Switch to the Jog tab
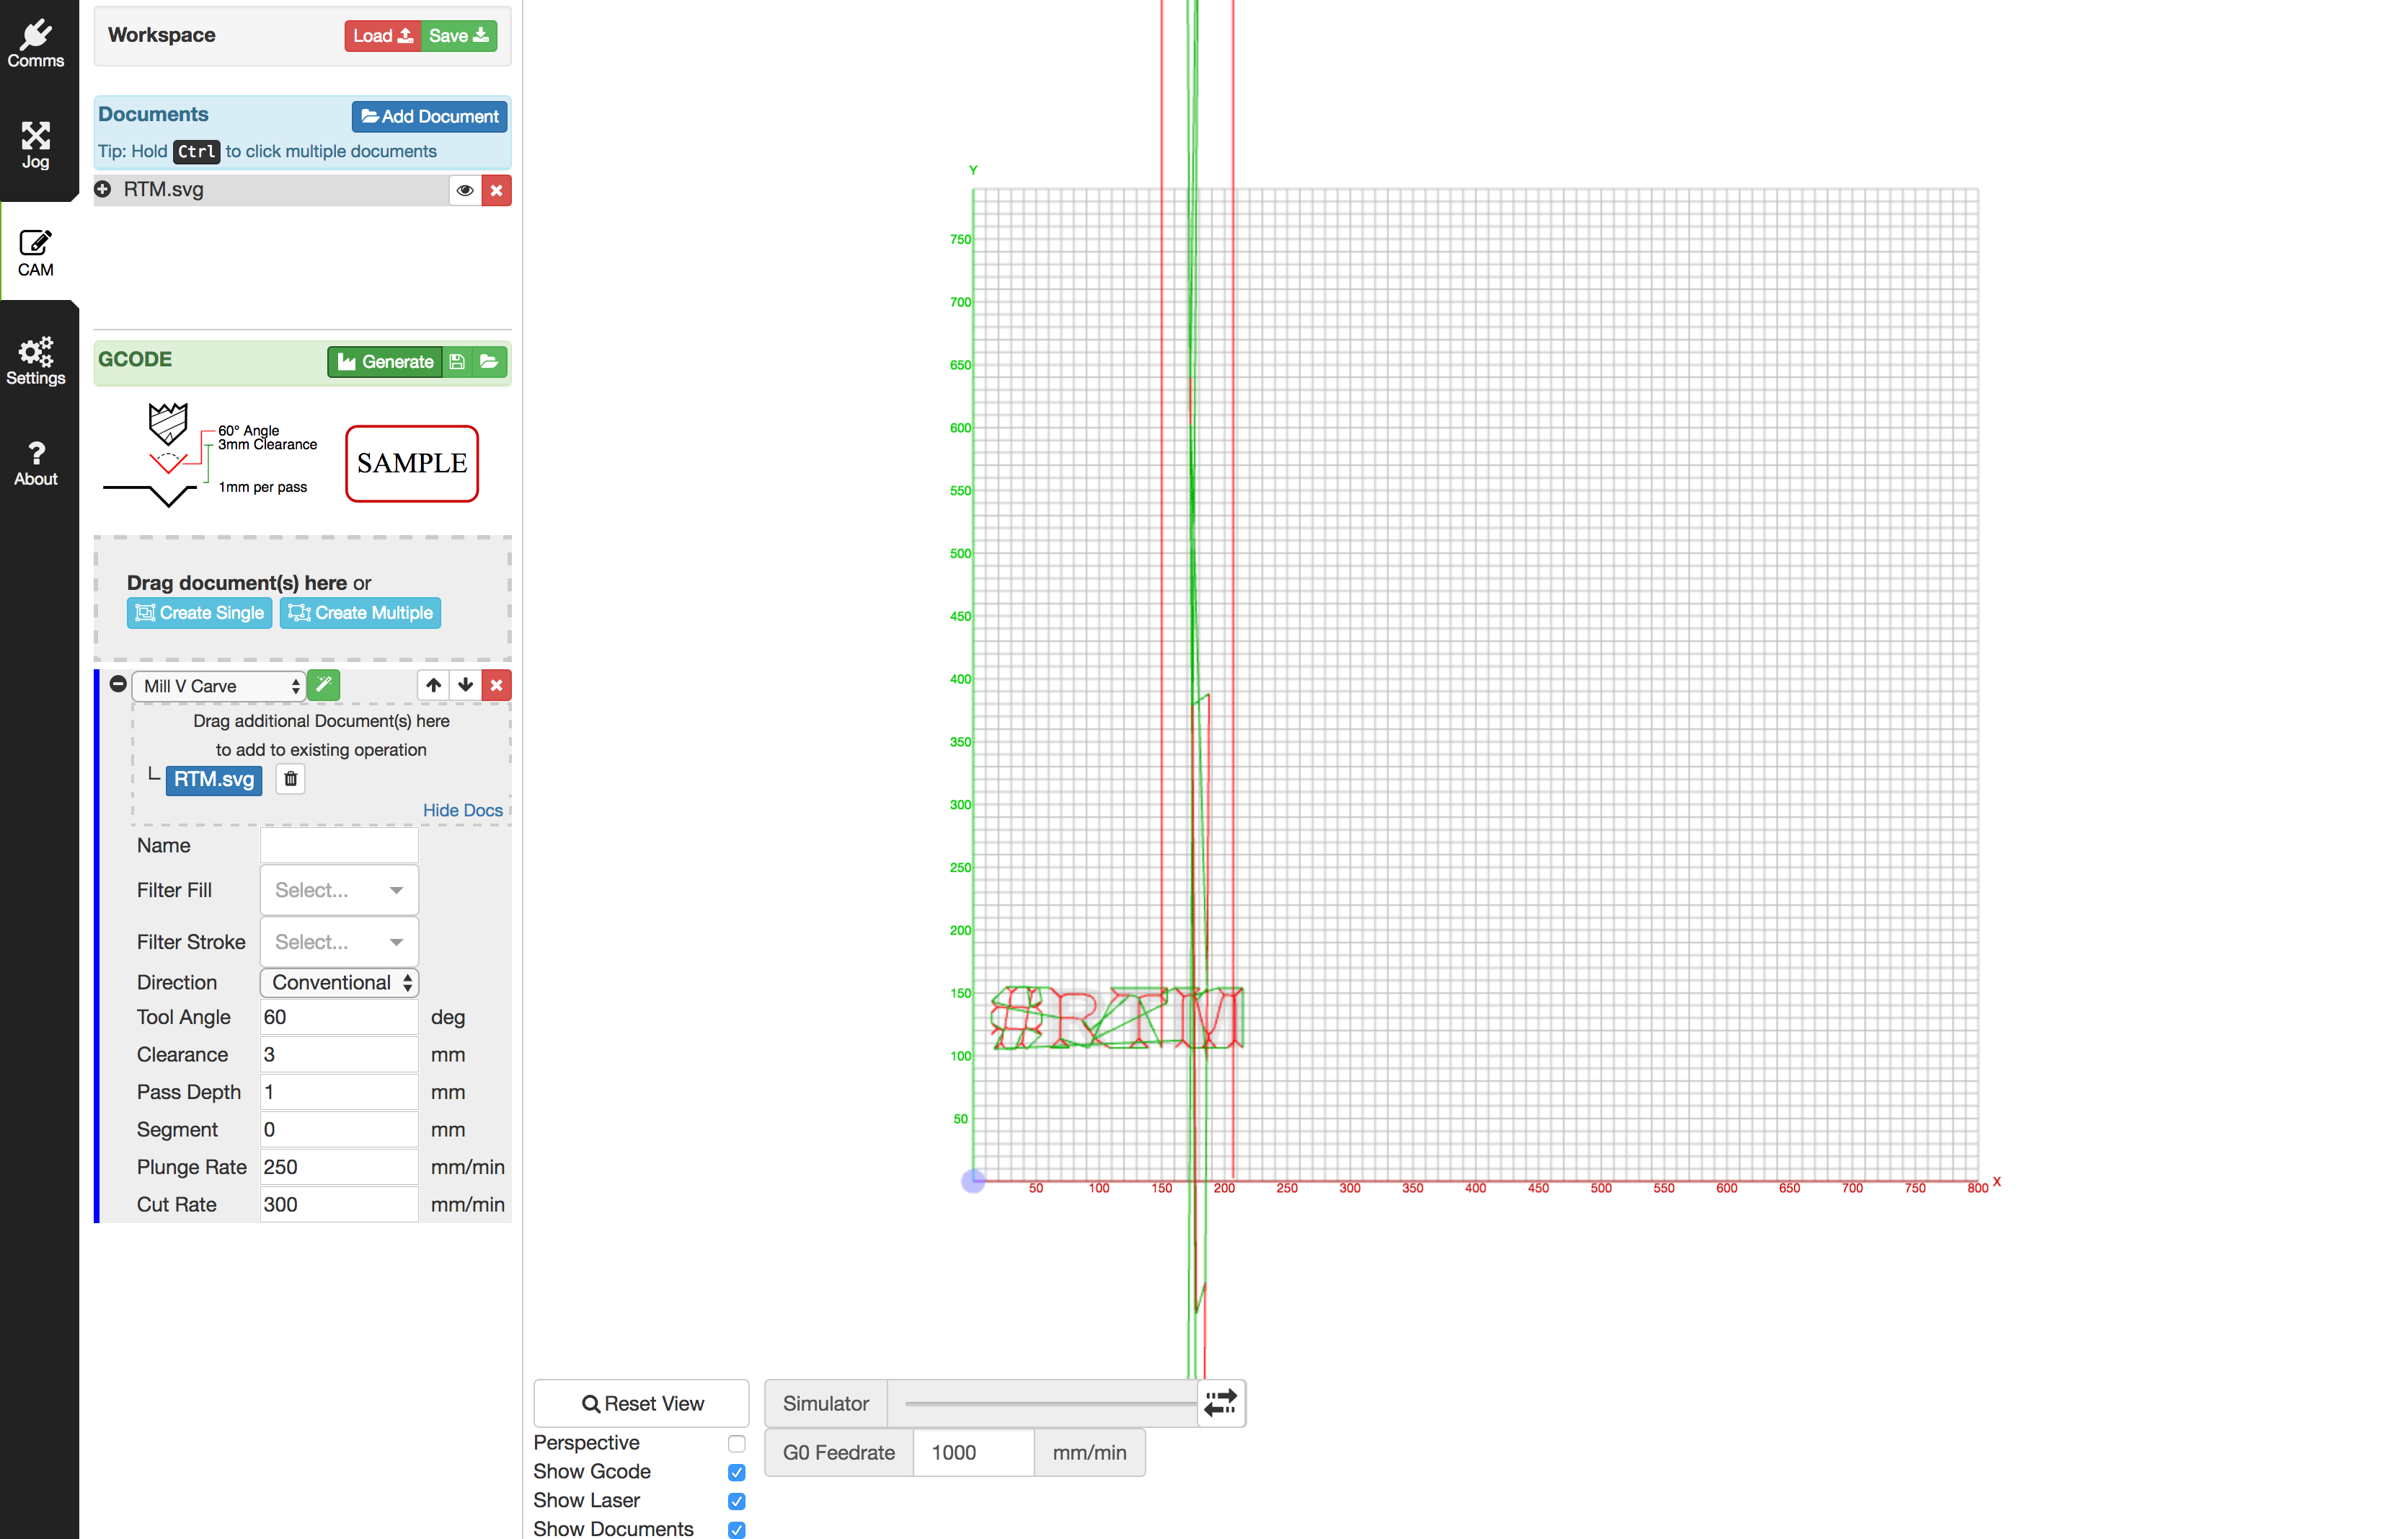Image resolution: width=2408 pixels, height=1539 pixels. coord(36,145)
